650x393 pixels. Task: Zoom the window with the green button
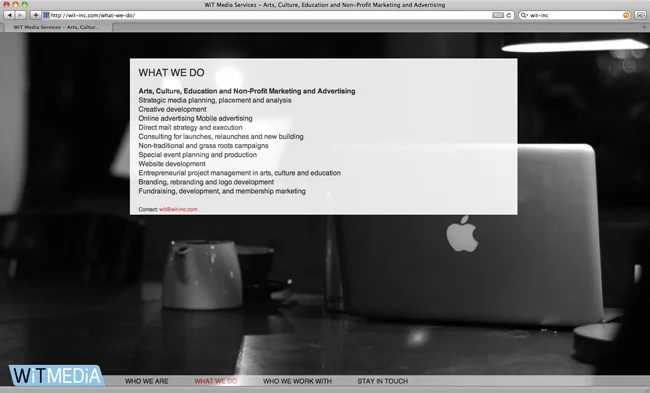pyautogui.click(x=24, y=5)
